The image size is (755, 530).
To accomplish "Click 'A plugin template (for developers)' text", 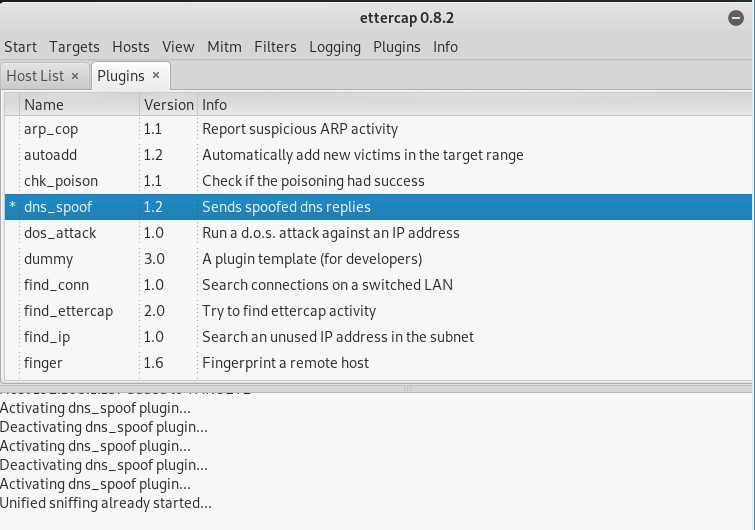I will pos(312,259).
